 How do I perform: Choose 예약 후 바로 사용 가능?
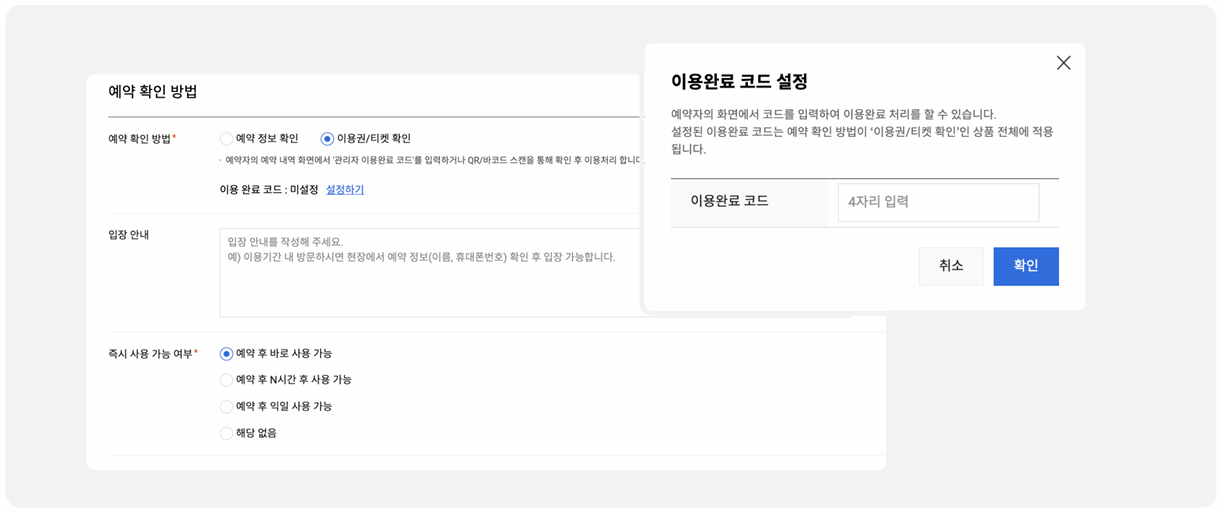[227, 354]
